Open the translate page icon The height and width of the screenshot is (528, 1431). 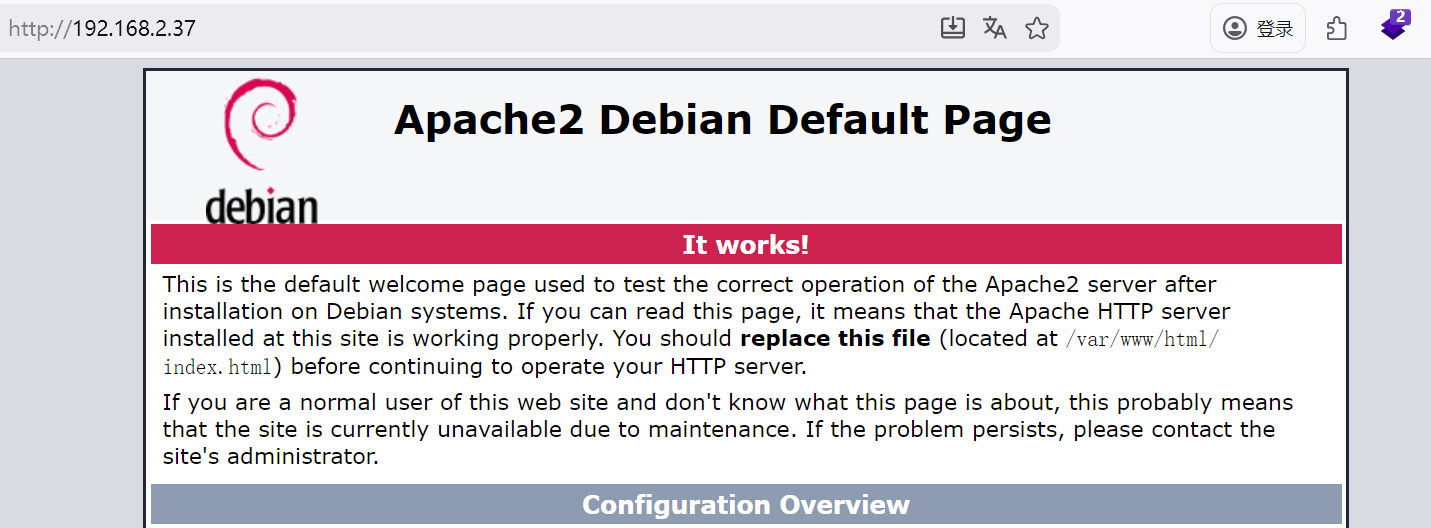(994, 28)
